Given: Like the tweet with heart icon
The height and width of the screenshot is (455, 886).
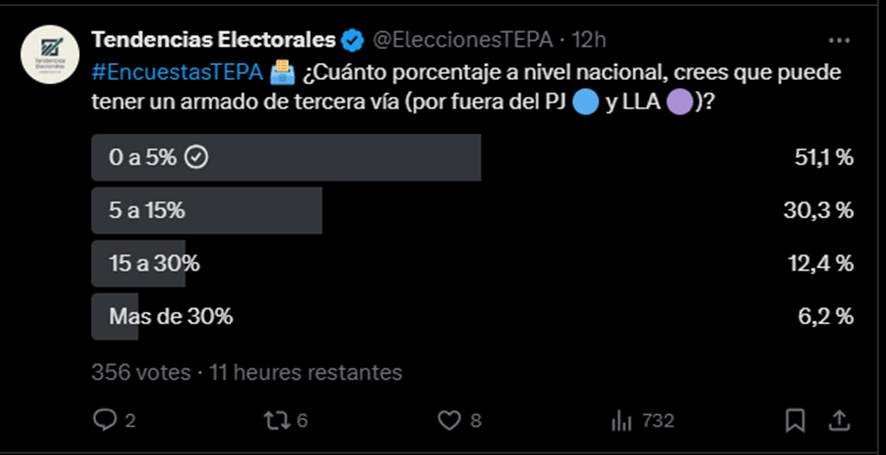Looking at the screenshot, I should click(x=452, y=420).
